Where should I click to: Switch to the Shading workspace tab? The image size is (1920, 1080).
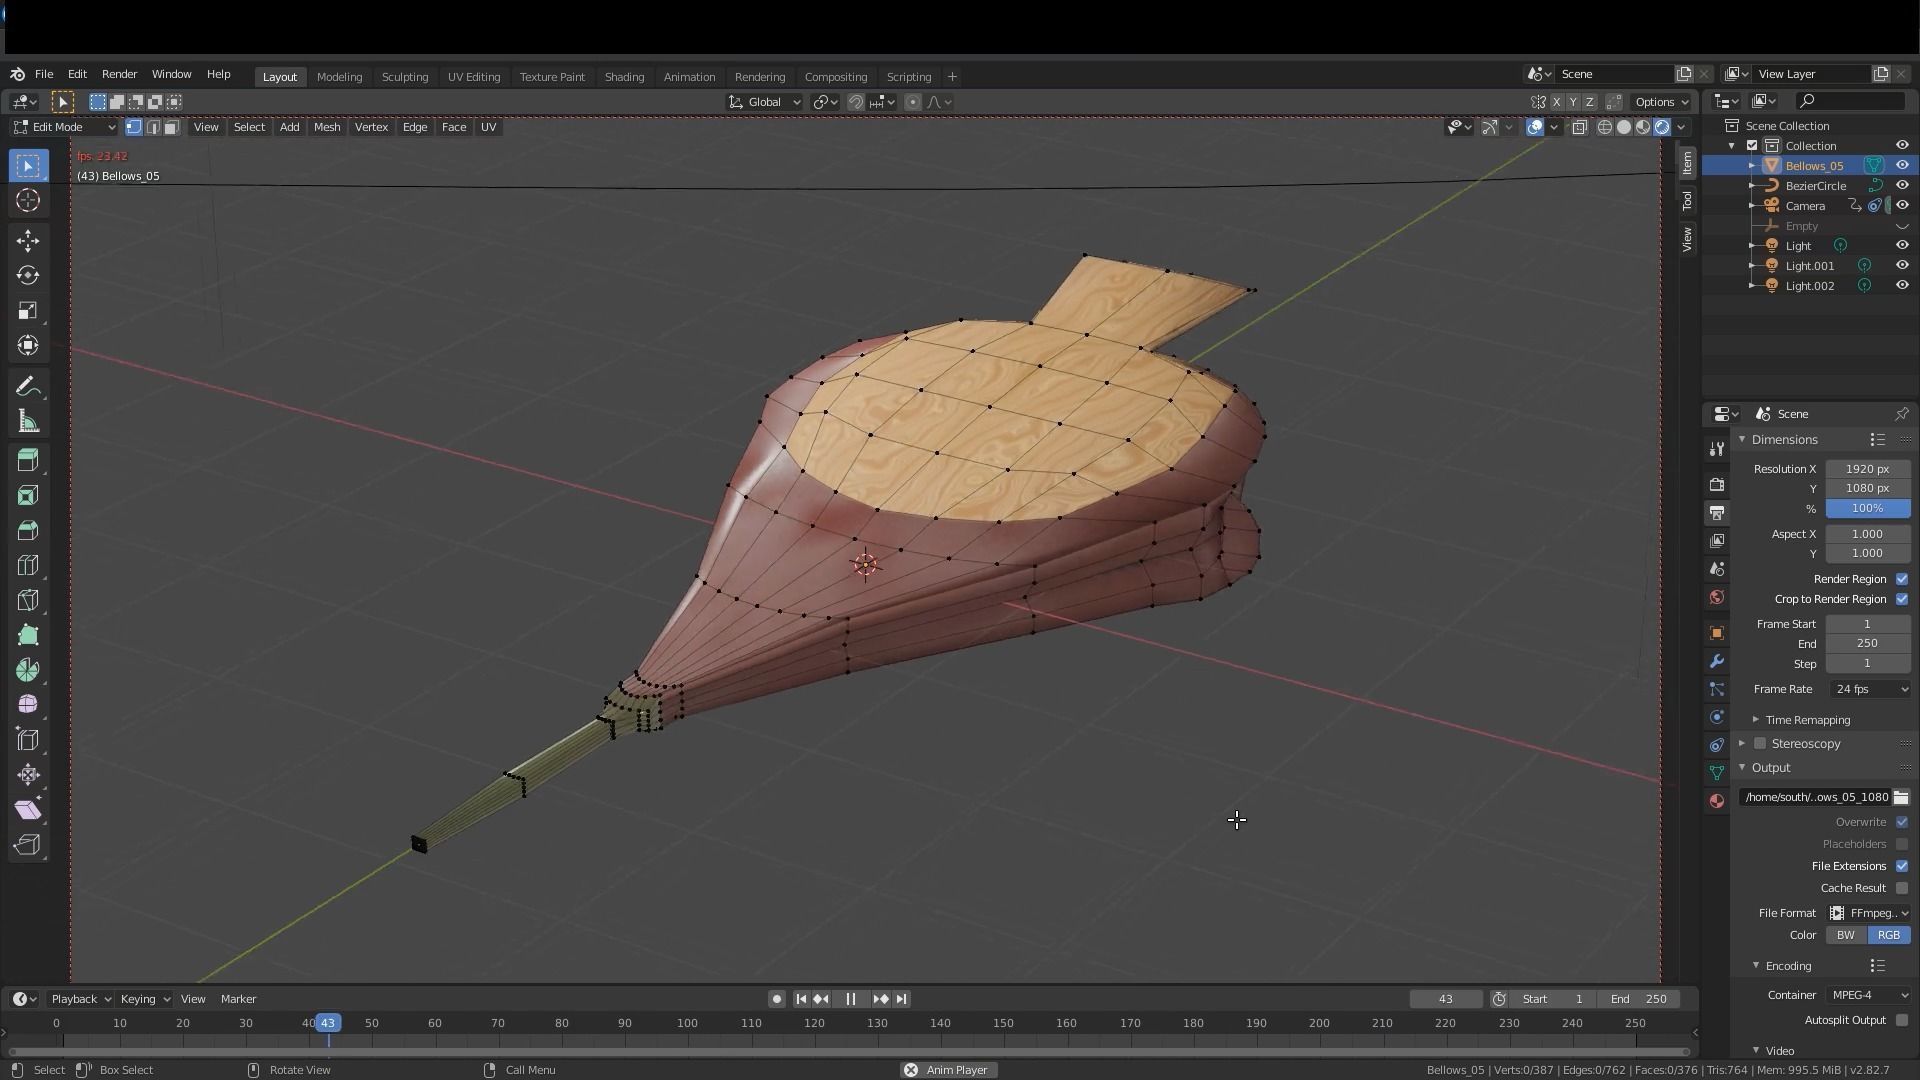click(624, 76)
